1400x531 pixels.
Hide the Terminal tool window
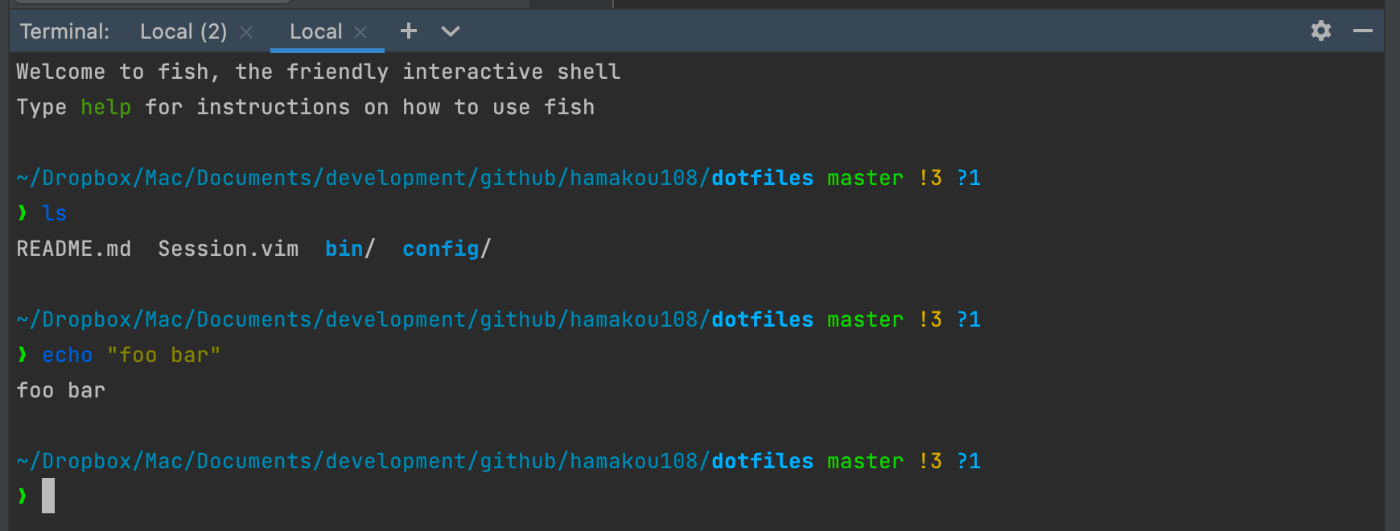(1363, 31)
